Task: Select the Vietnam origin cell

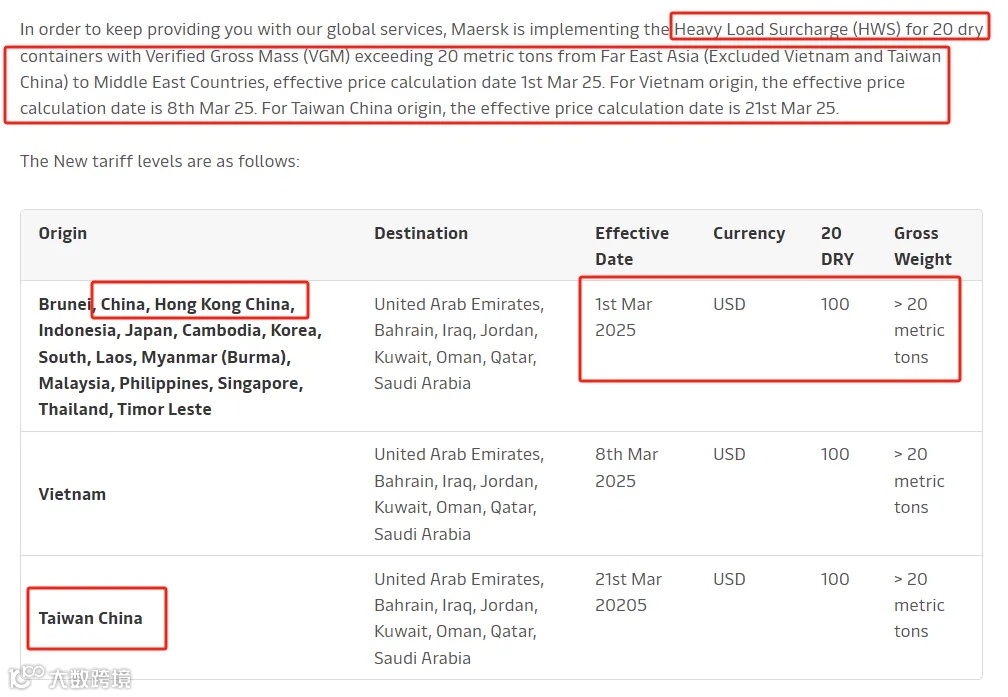Action: [72, 494]
